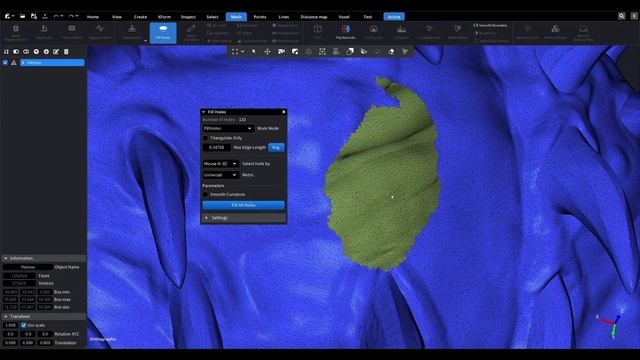This screenshot has width=640, height=360.
Task: Click the mesh triangle icon next to the object
Action: [13, 62]
